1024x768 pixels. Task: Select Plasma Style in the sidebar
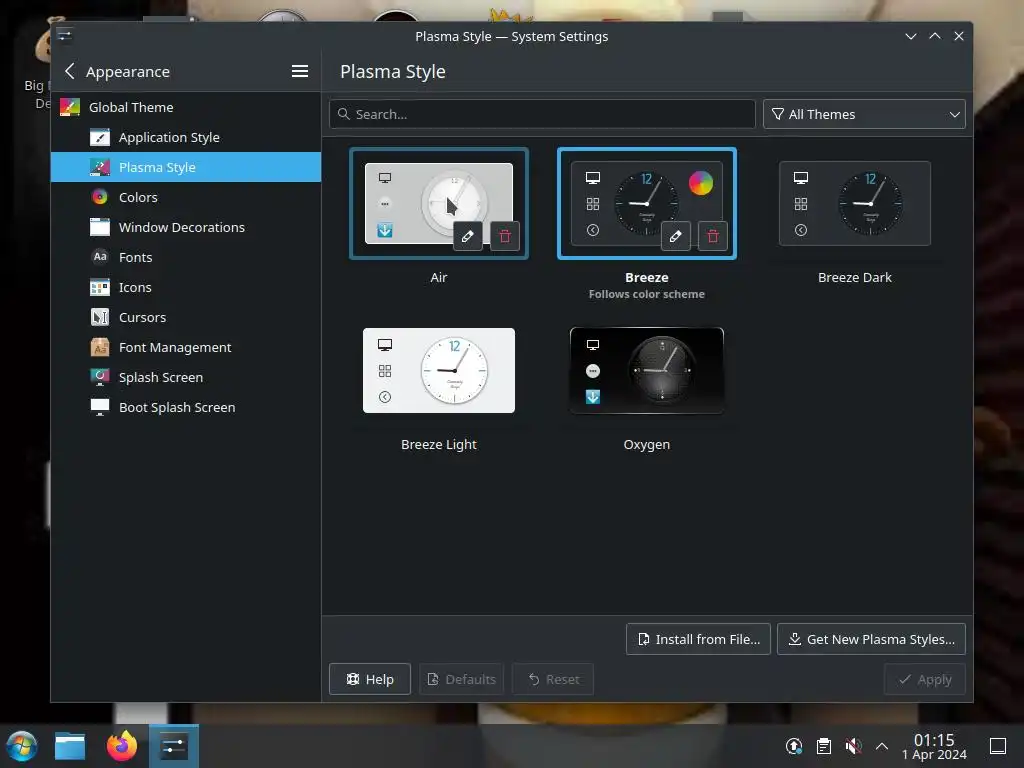185,167
